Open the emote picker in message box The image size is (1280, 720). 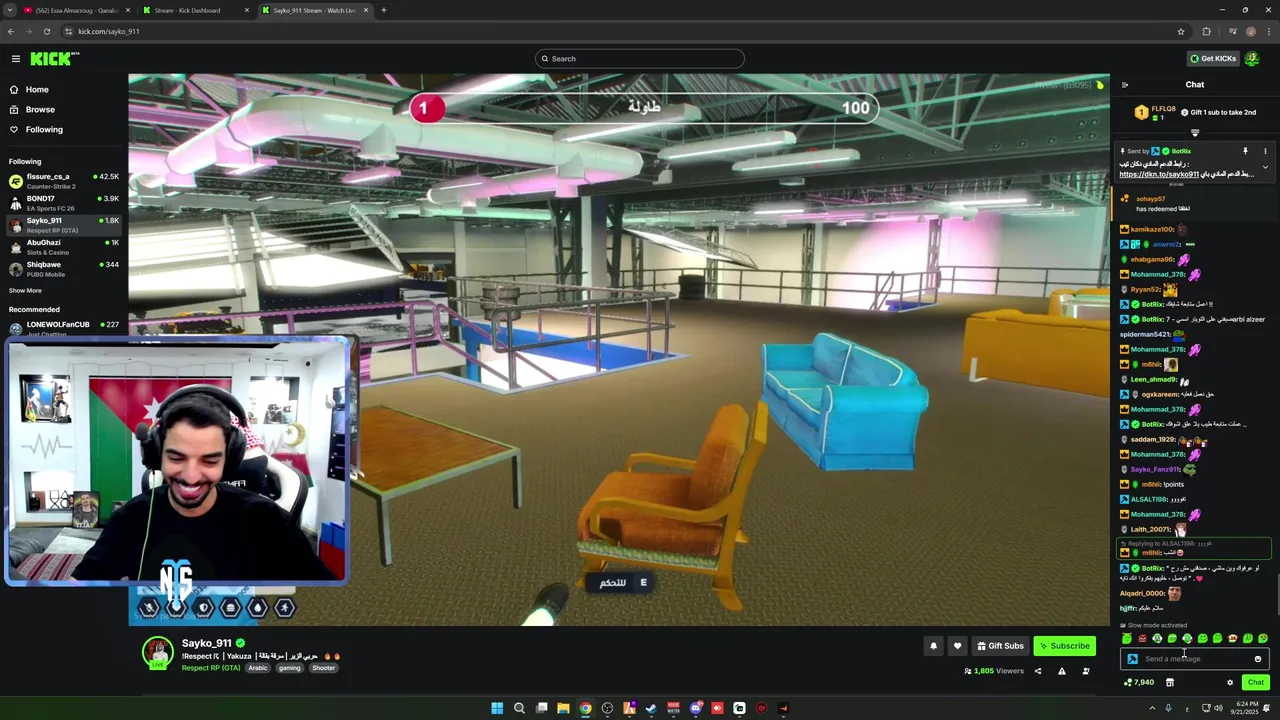point(1258,659)
